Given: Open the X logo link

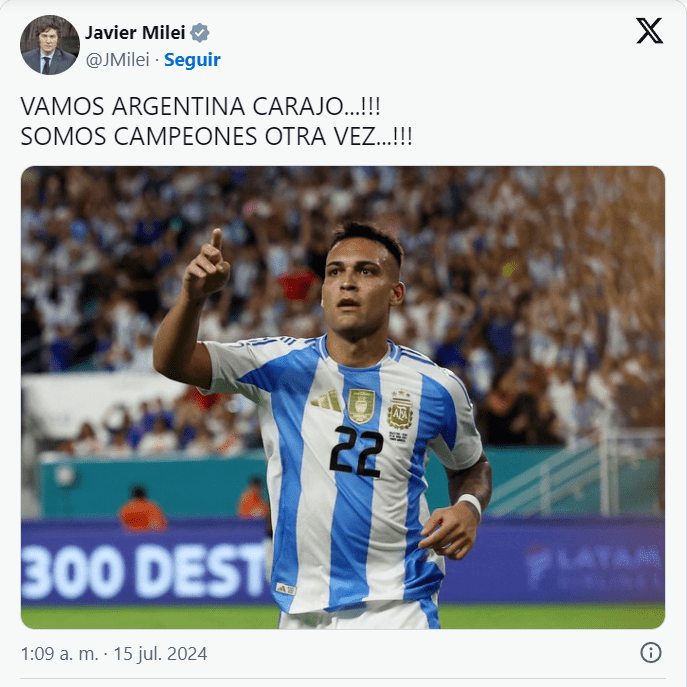Looking at the screenshot, I should (x=649, y=31).
